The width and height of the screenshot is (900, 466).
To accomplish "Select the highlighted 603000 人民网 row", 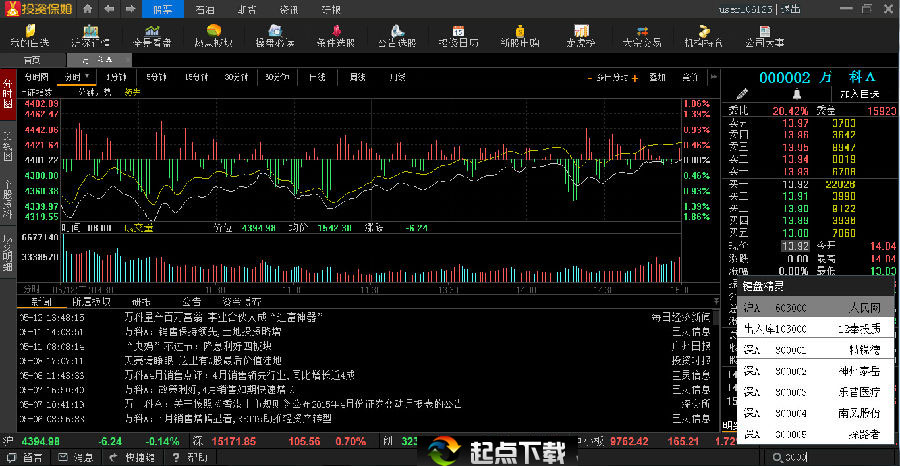I will coord(816,309).
